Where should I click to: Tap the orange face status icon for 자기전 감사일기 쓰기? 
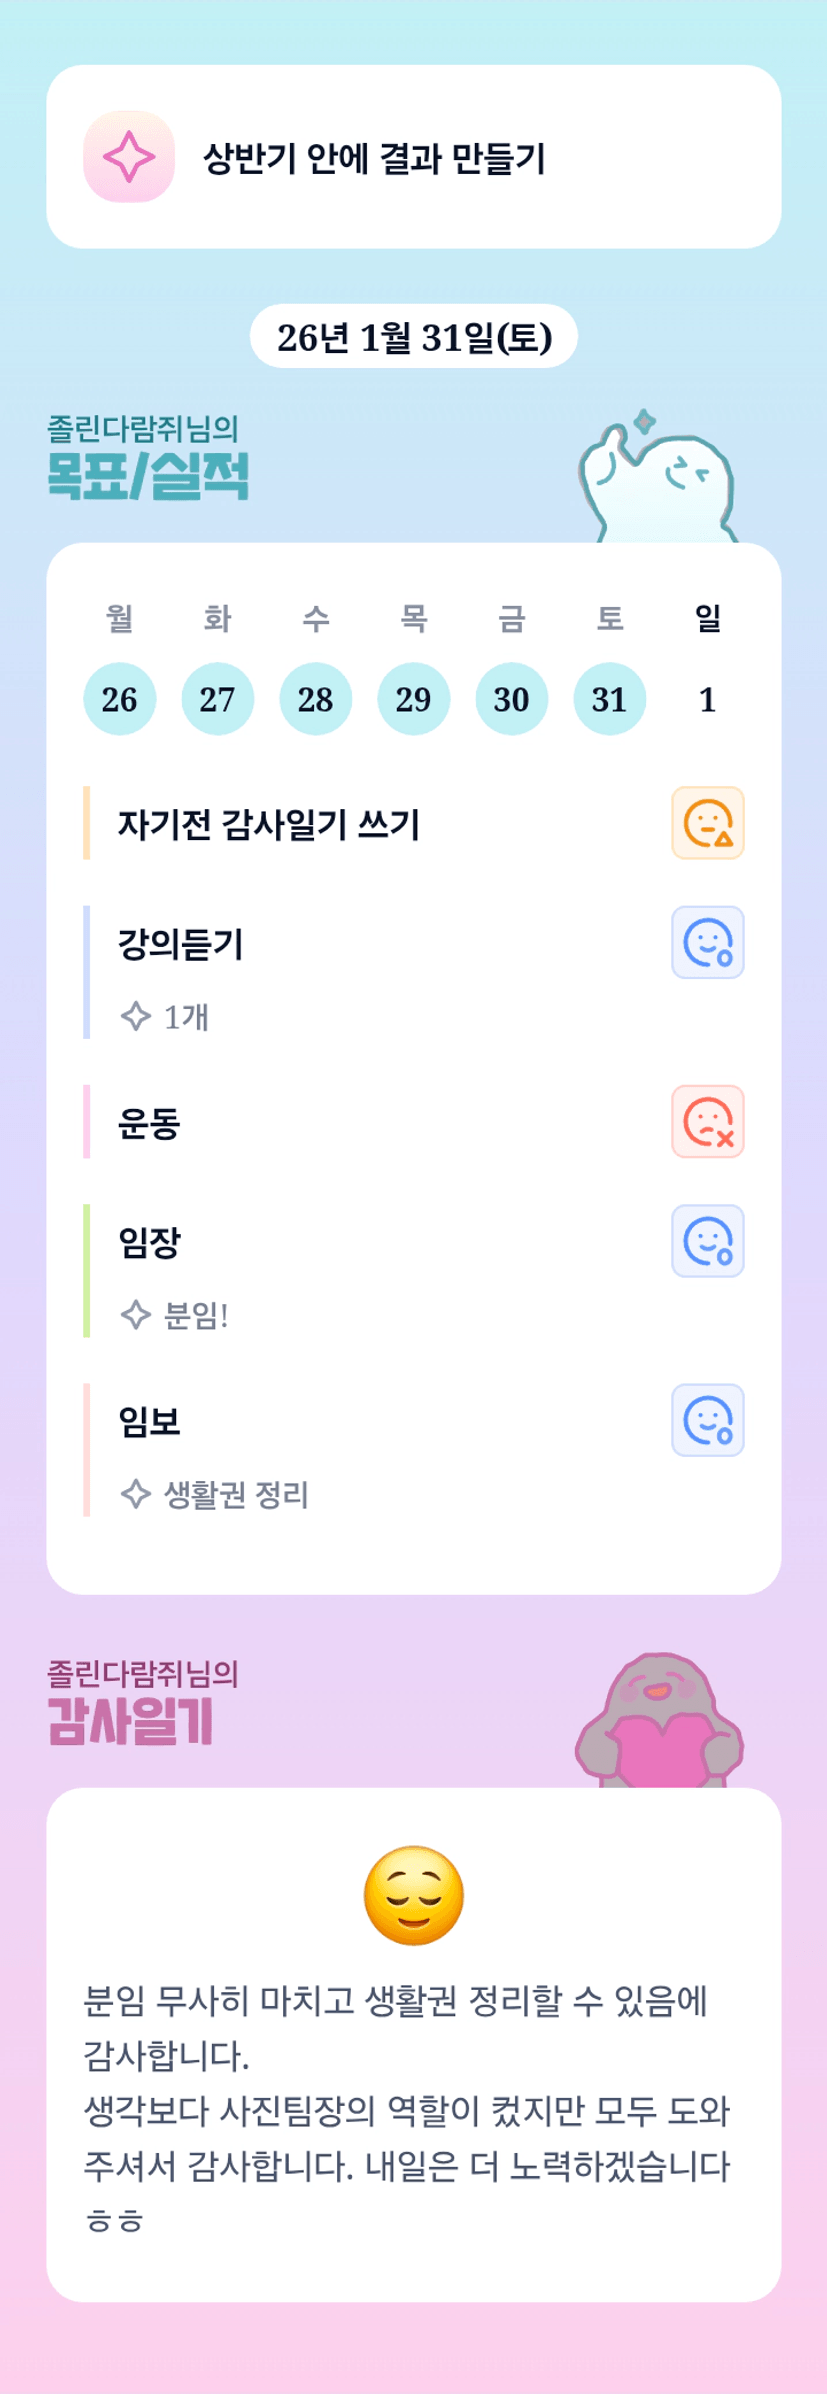(x=707, y=823)
